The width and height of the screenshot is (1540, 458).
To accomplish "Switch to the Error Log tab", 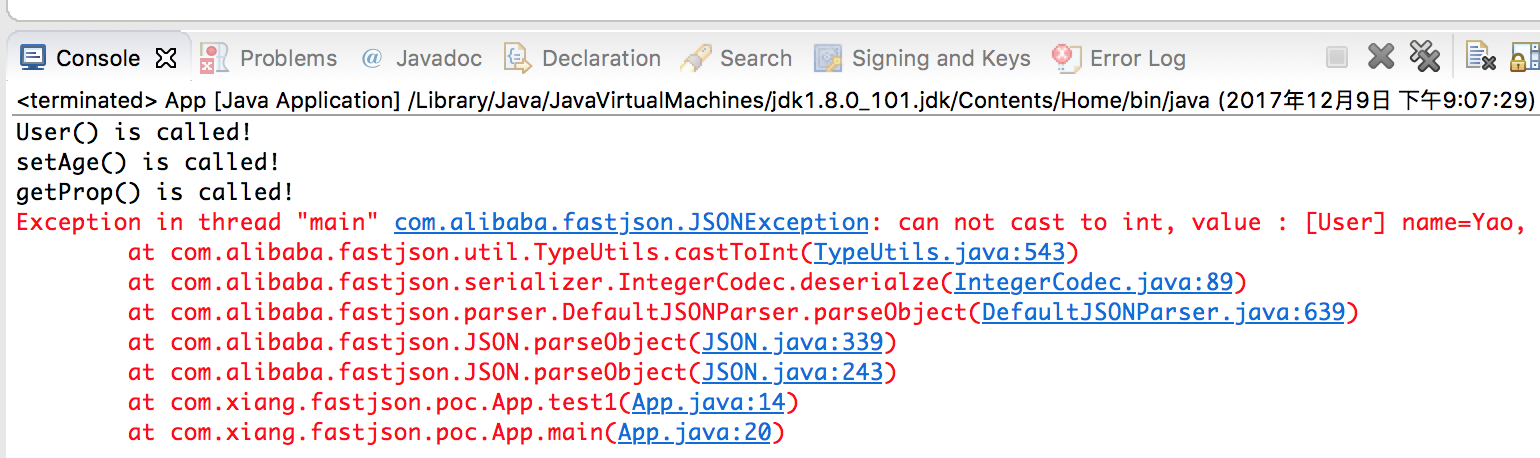I will pos(1138,58).
